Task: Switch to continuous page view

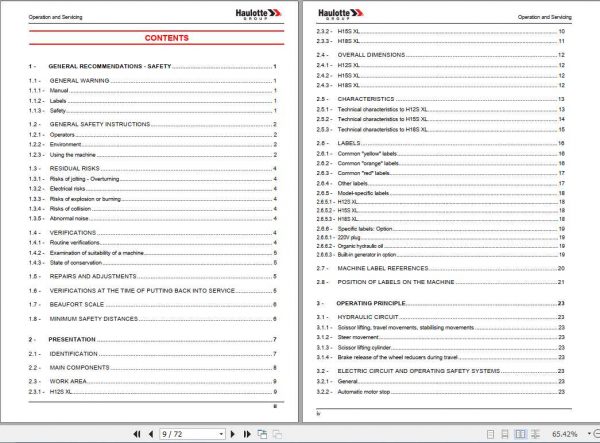Action: point(505,434)
